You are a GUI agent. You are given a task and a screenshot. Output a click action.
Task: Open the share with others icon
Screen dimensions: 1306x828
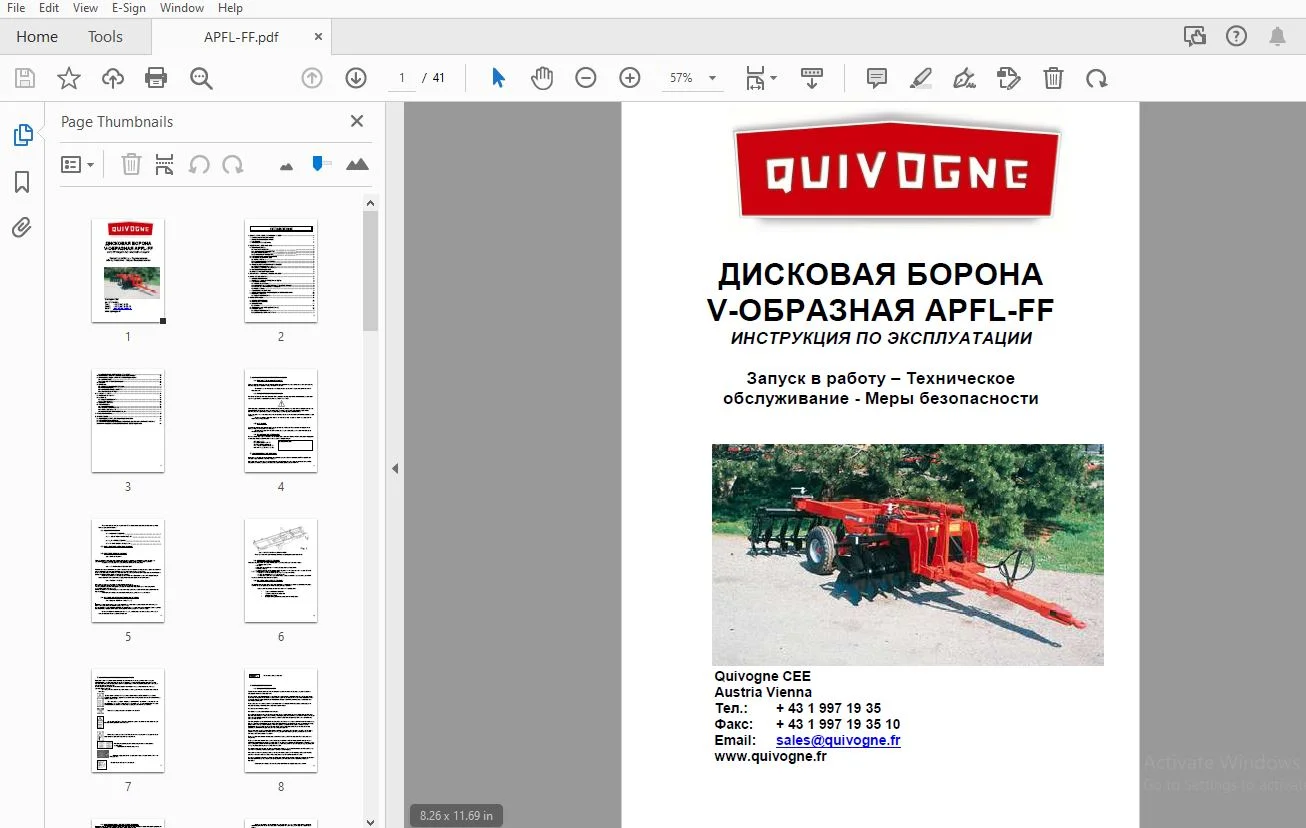point(1194,36)
